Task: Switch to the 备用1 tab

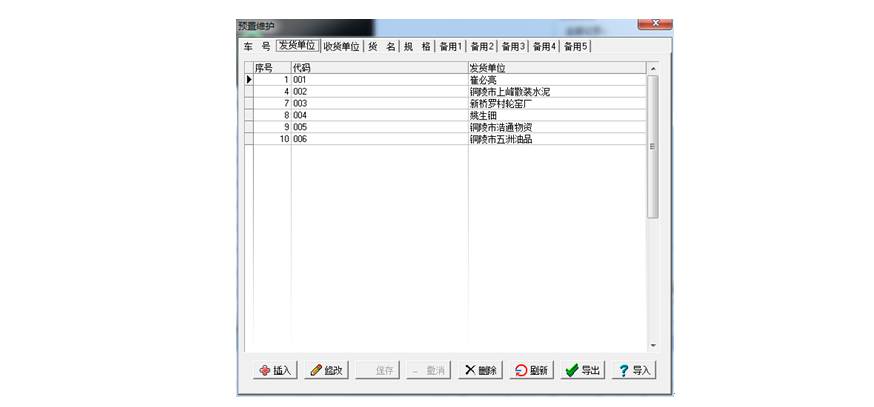Action: pos(450,46)
